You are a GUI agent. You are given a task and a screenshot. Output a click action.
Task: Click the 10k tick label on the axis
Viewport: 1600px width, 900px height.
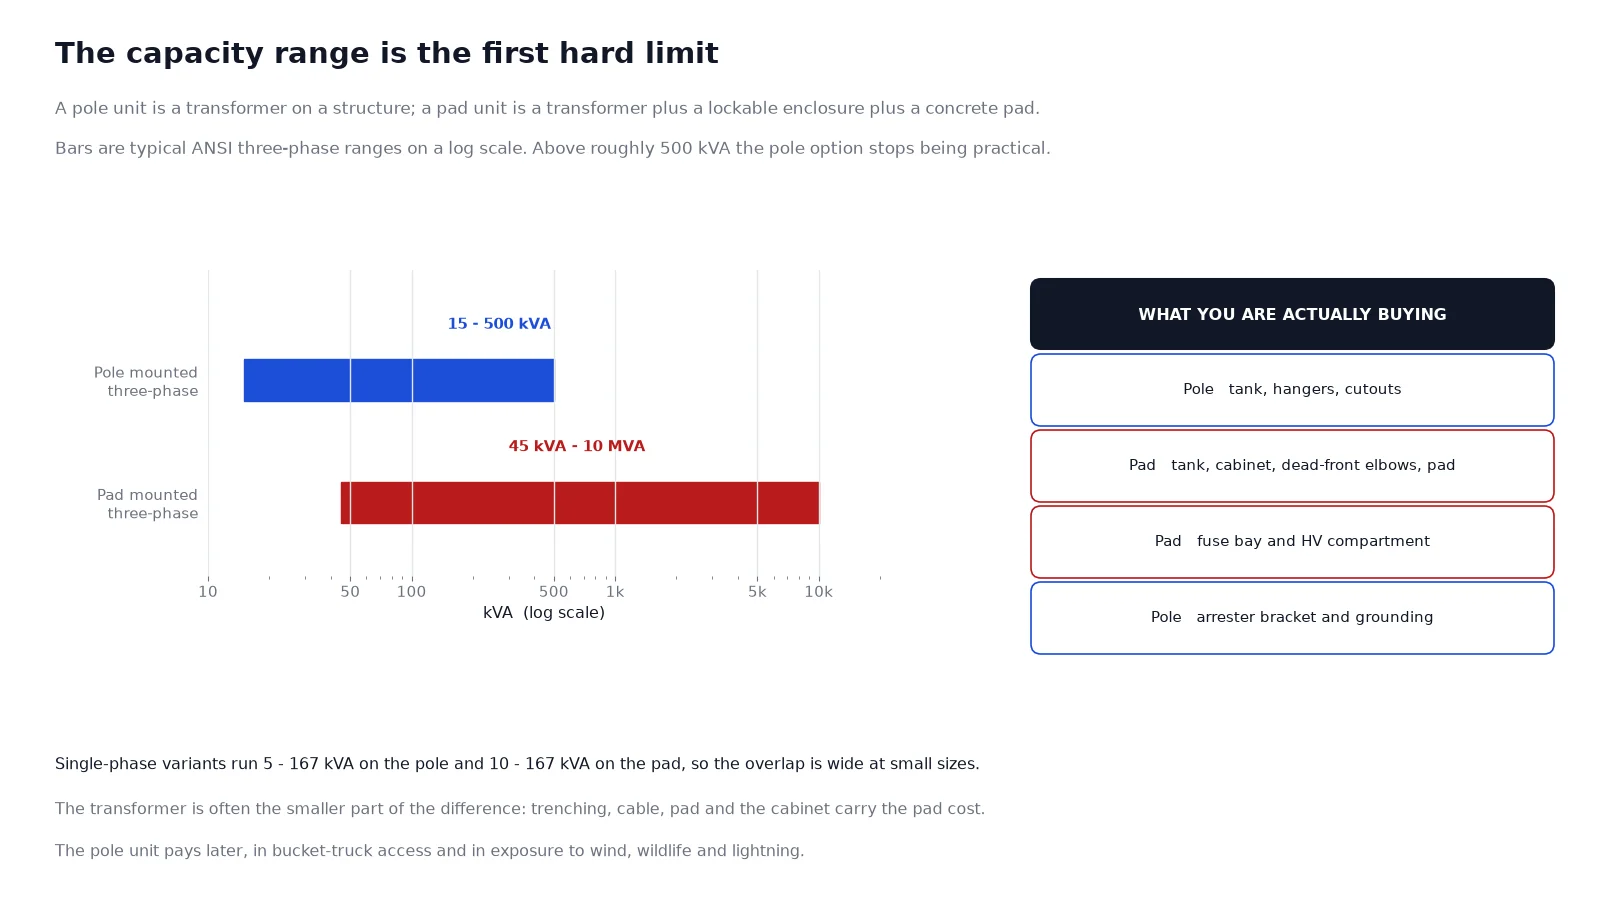[x=819, y=592]
